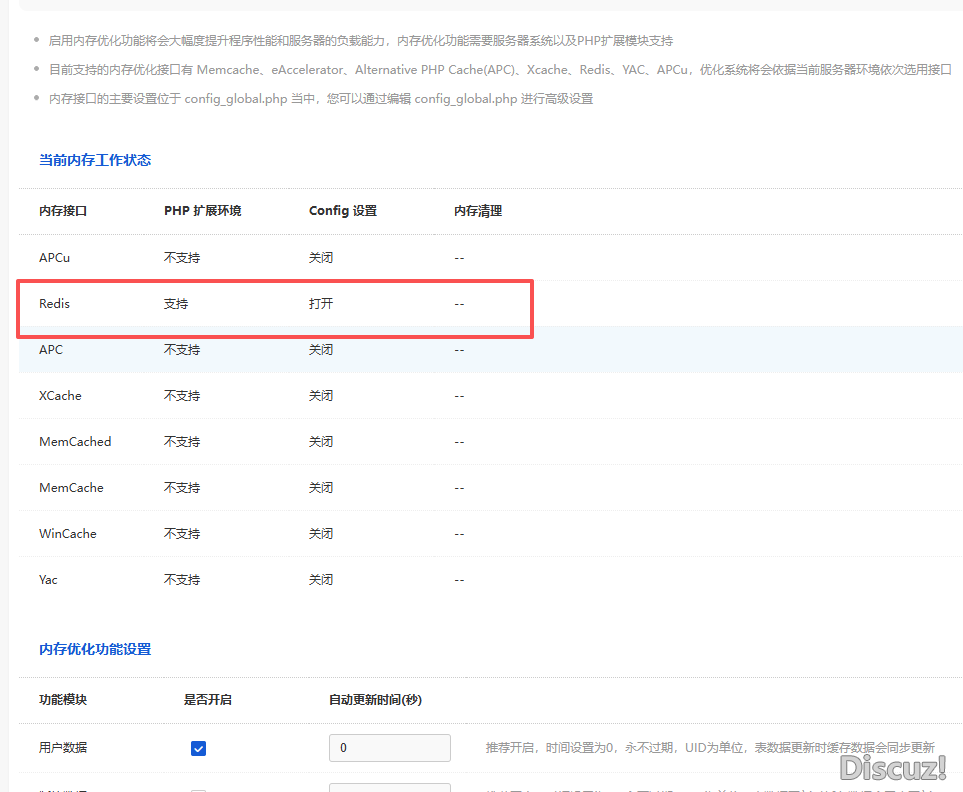Click the 内存清理 column header
This screenshot has height=792, width=963.
[x=478, y=211]
